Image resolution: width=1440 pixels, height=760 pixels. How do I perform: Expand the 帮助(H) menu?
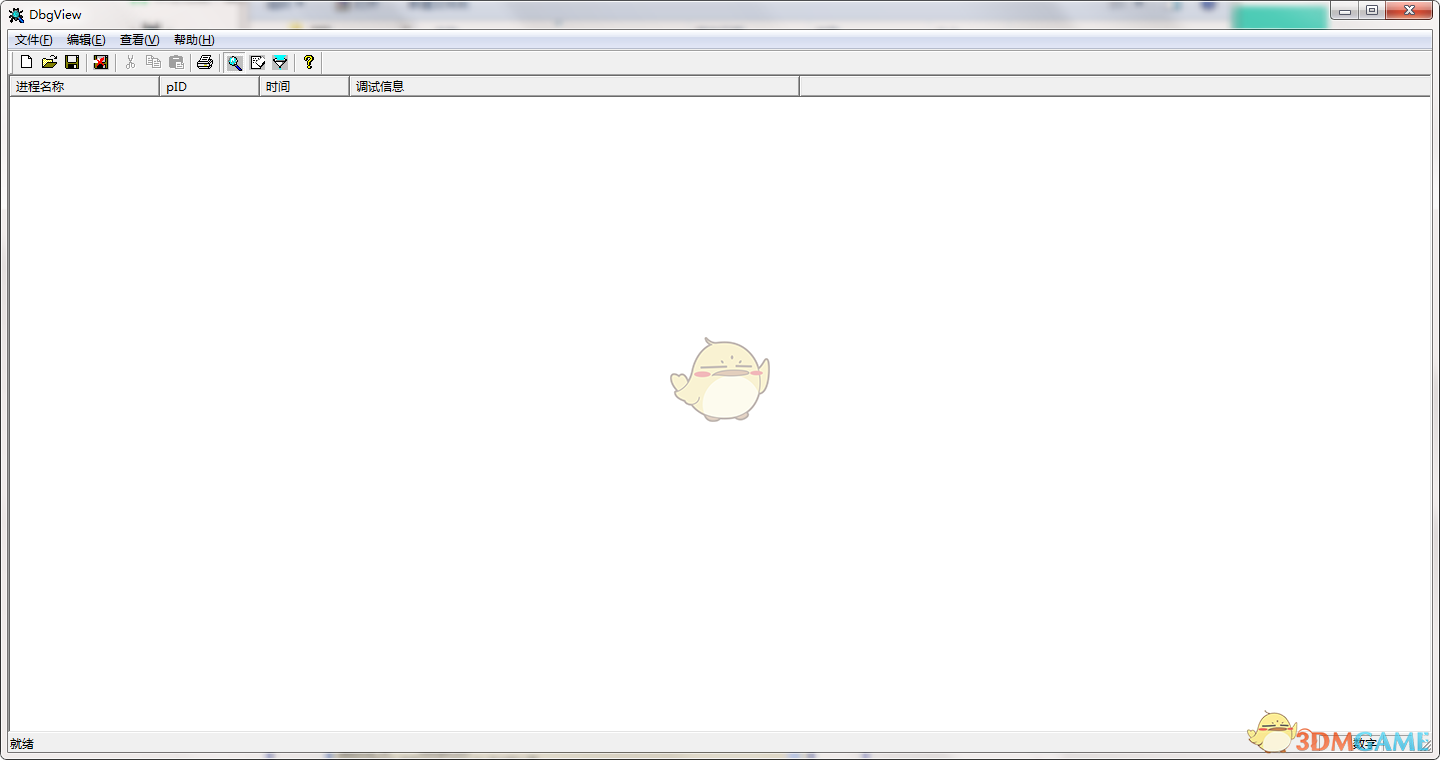(x=194, y=40)
